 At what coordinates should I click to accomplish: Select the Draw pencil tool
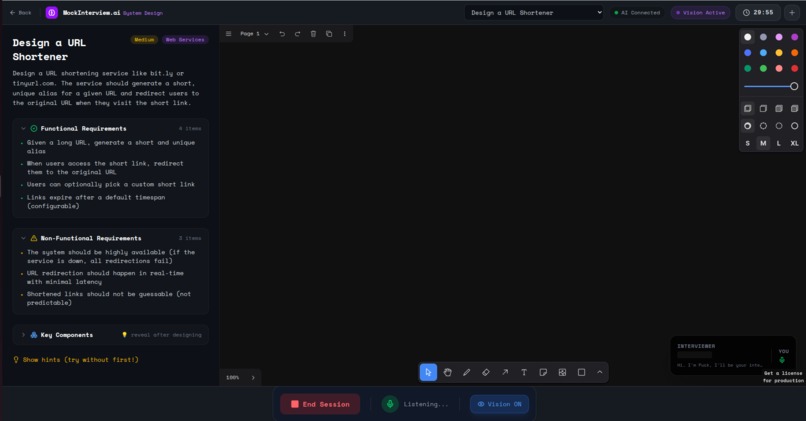[x=467, y=372]
